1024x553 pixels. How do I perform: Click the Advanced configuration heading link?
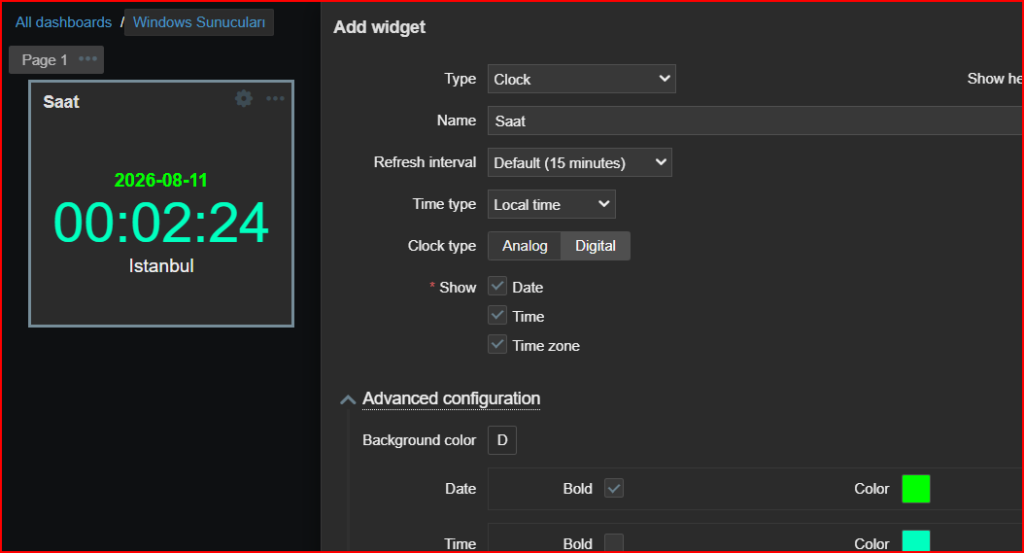(x=451, y=399)
